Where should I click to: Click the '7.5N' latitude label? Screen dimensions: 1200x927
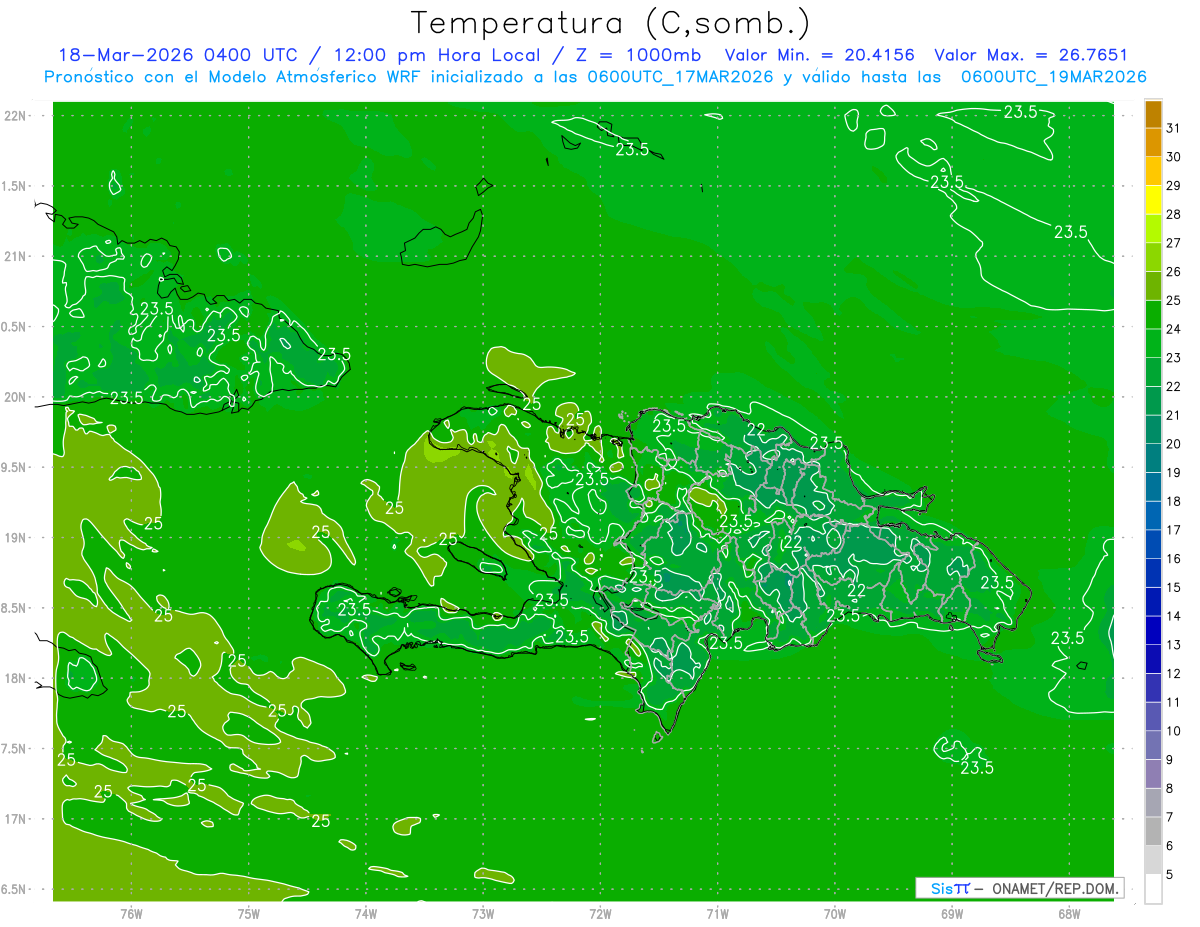point(15,749)
